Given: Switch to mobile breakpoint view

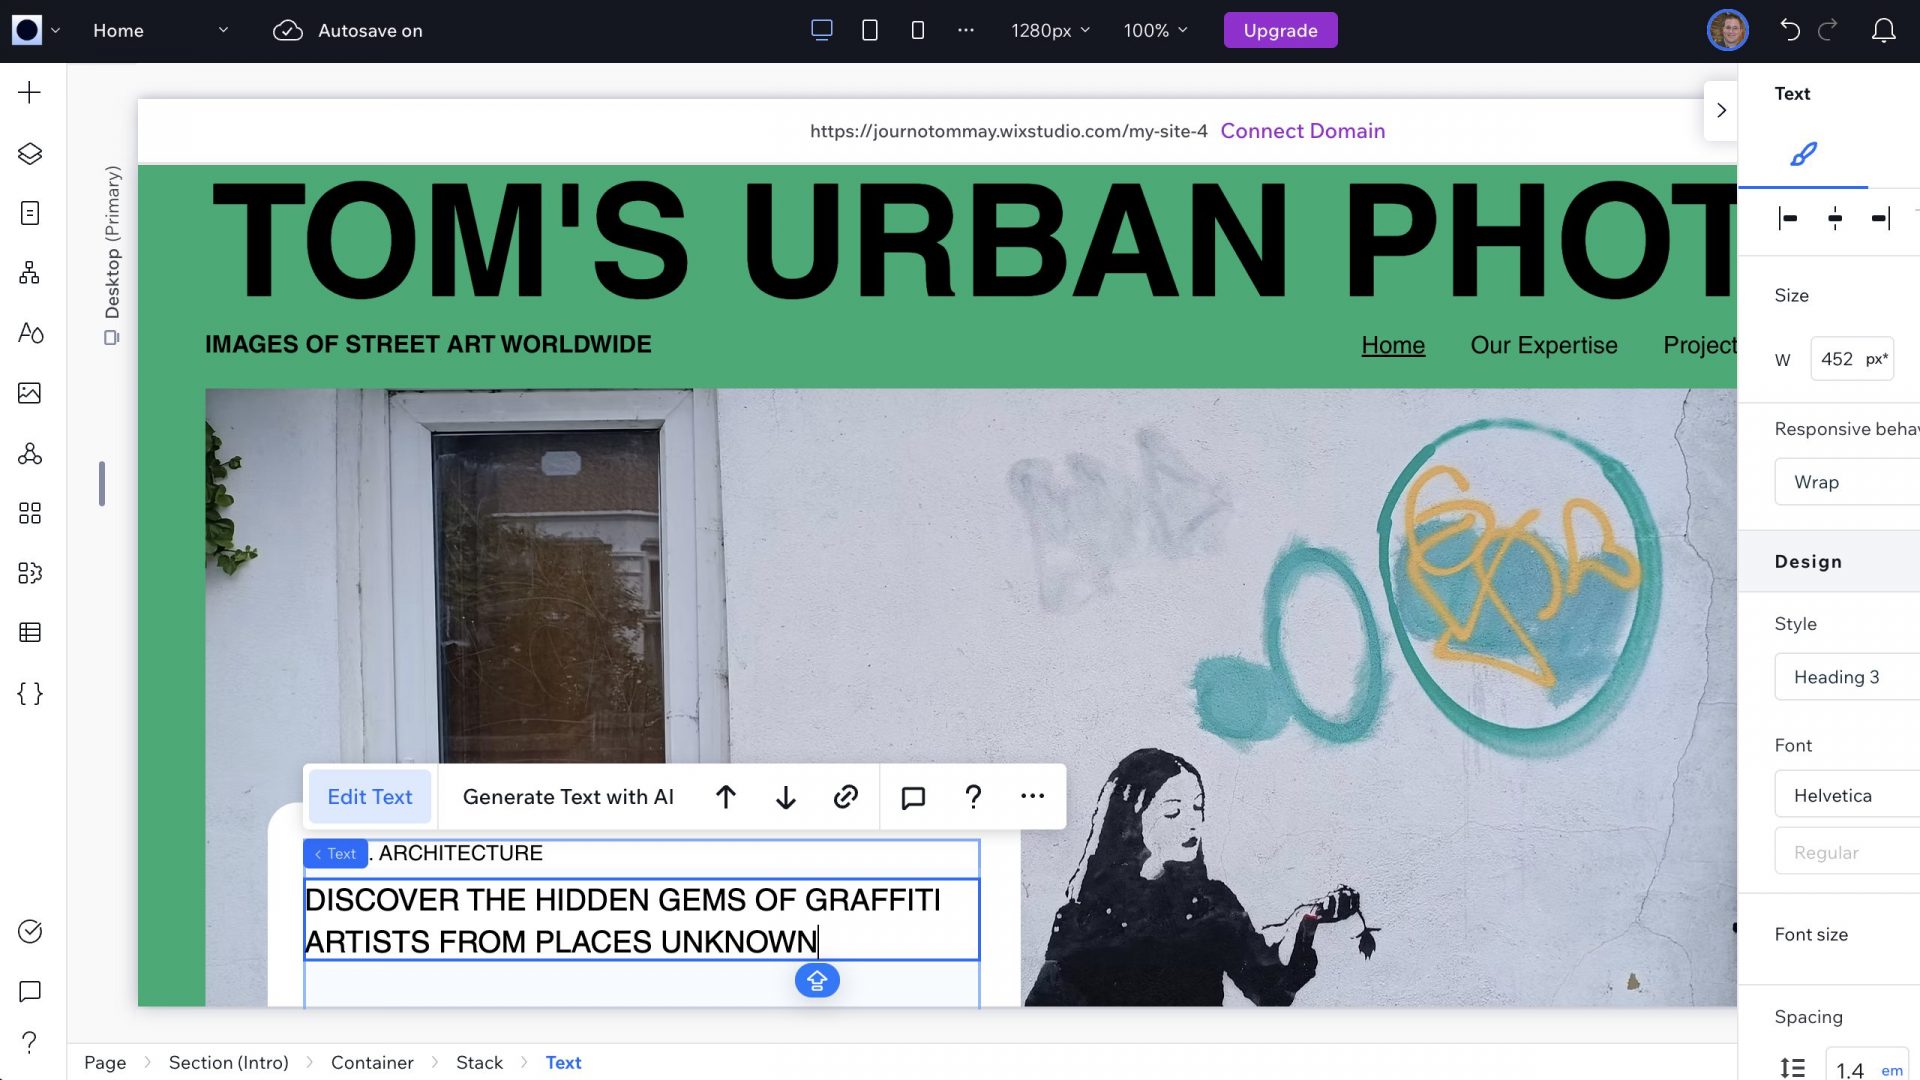Looking at the screenshot, I should (917, 30).
